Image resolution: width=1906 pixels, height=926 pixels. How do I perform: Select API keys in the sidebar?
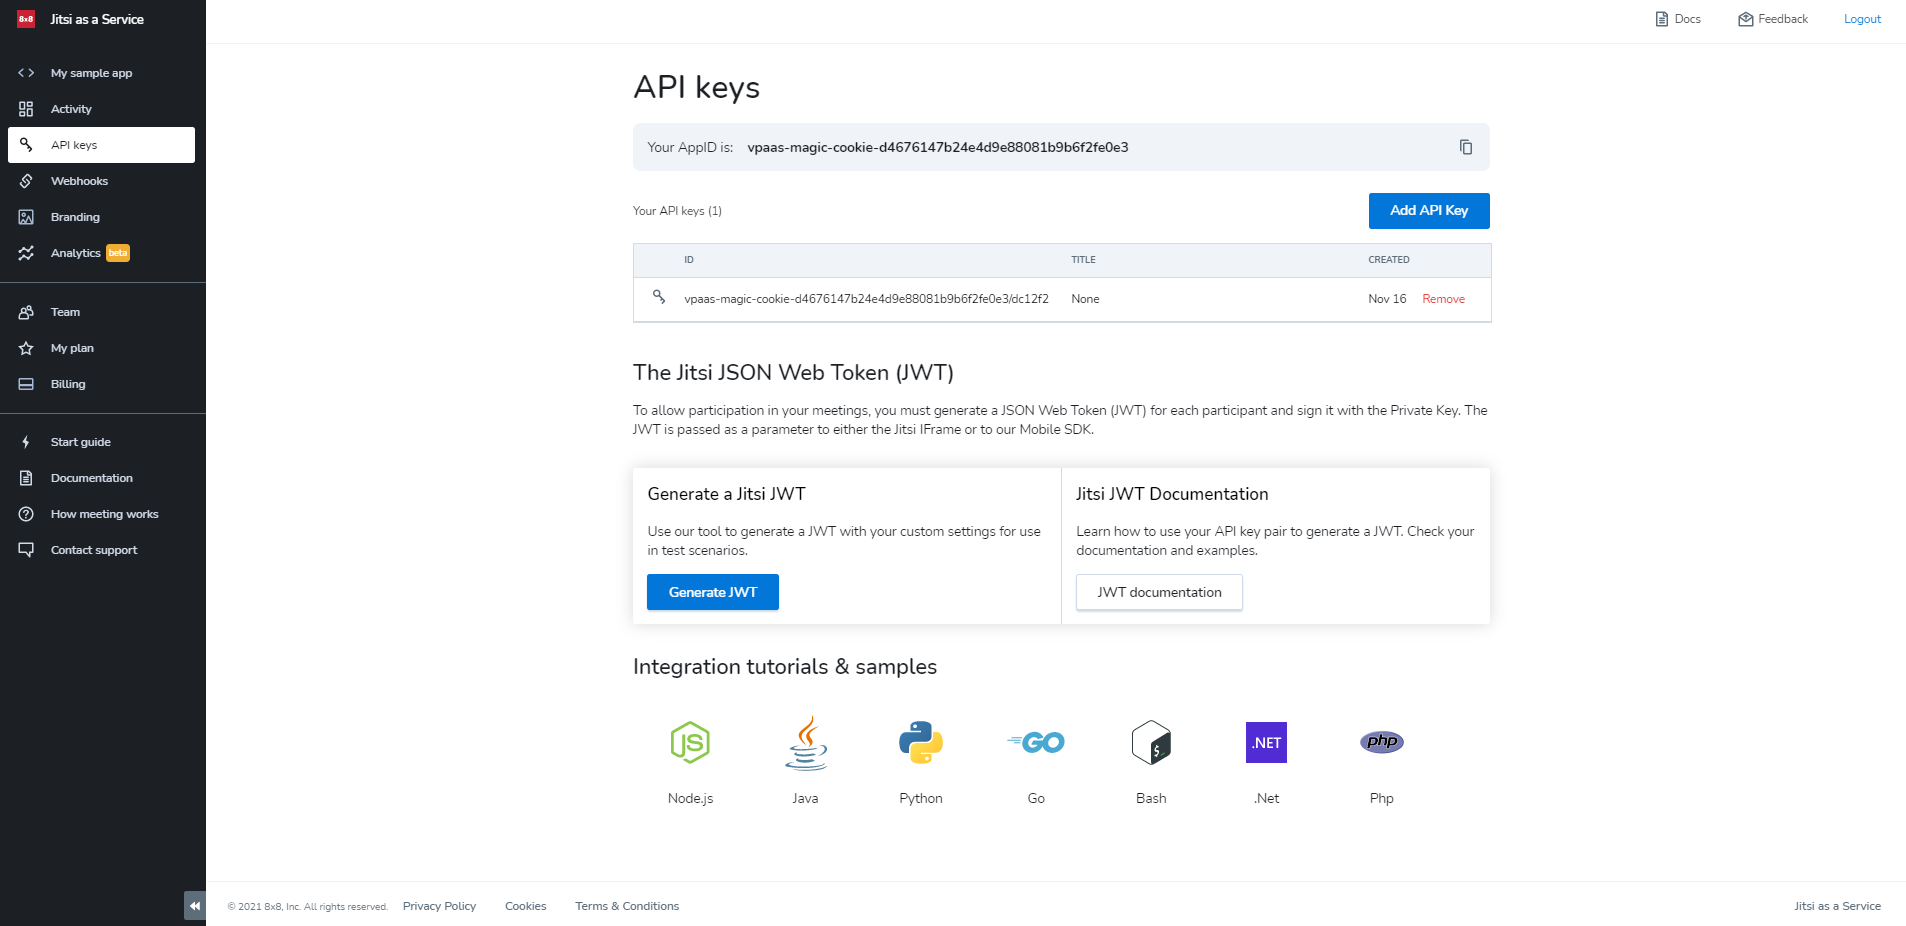coord(73,145)
